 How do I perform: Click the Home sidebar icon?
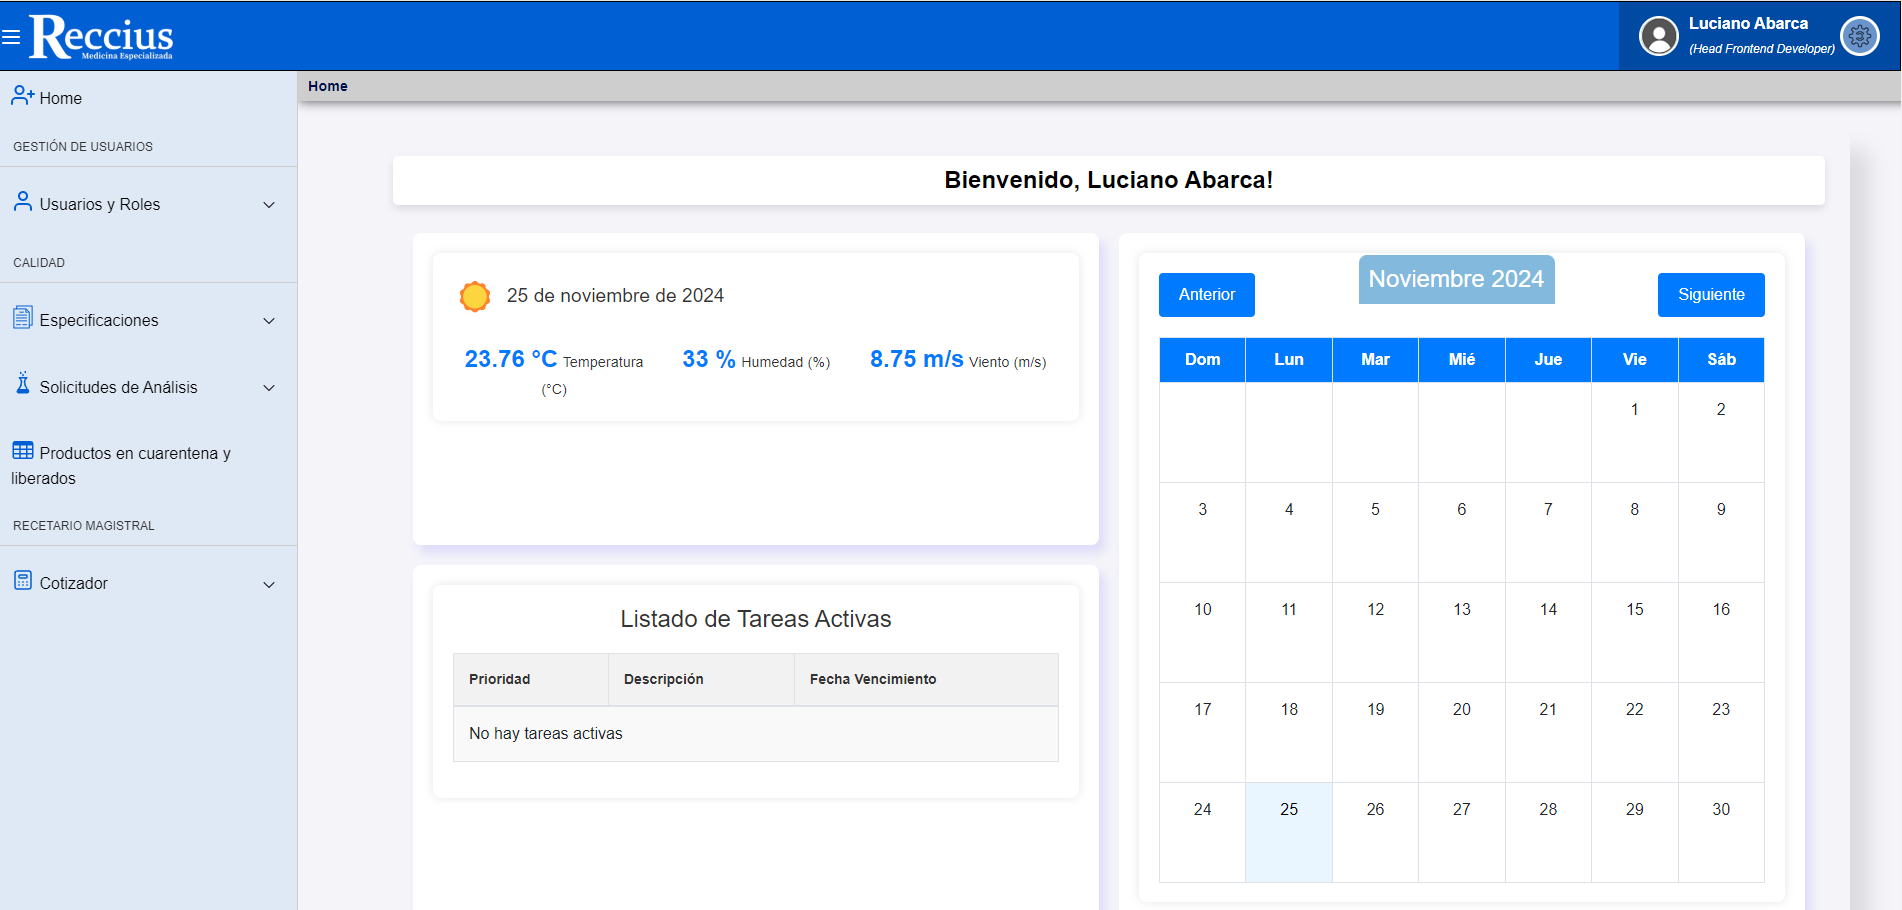pos(22,96)
